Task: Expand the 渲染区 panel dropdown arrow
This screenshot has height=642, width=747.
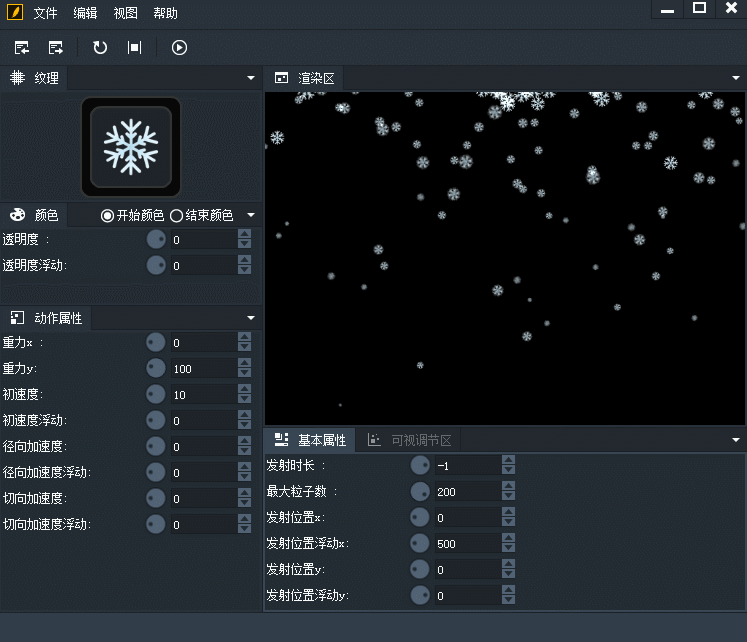Action: [736, 78]
